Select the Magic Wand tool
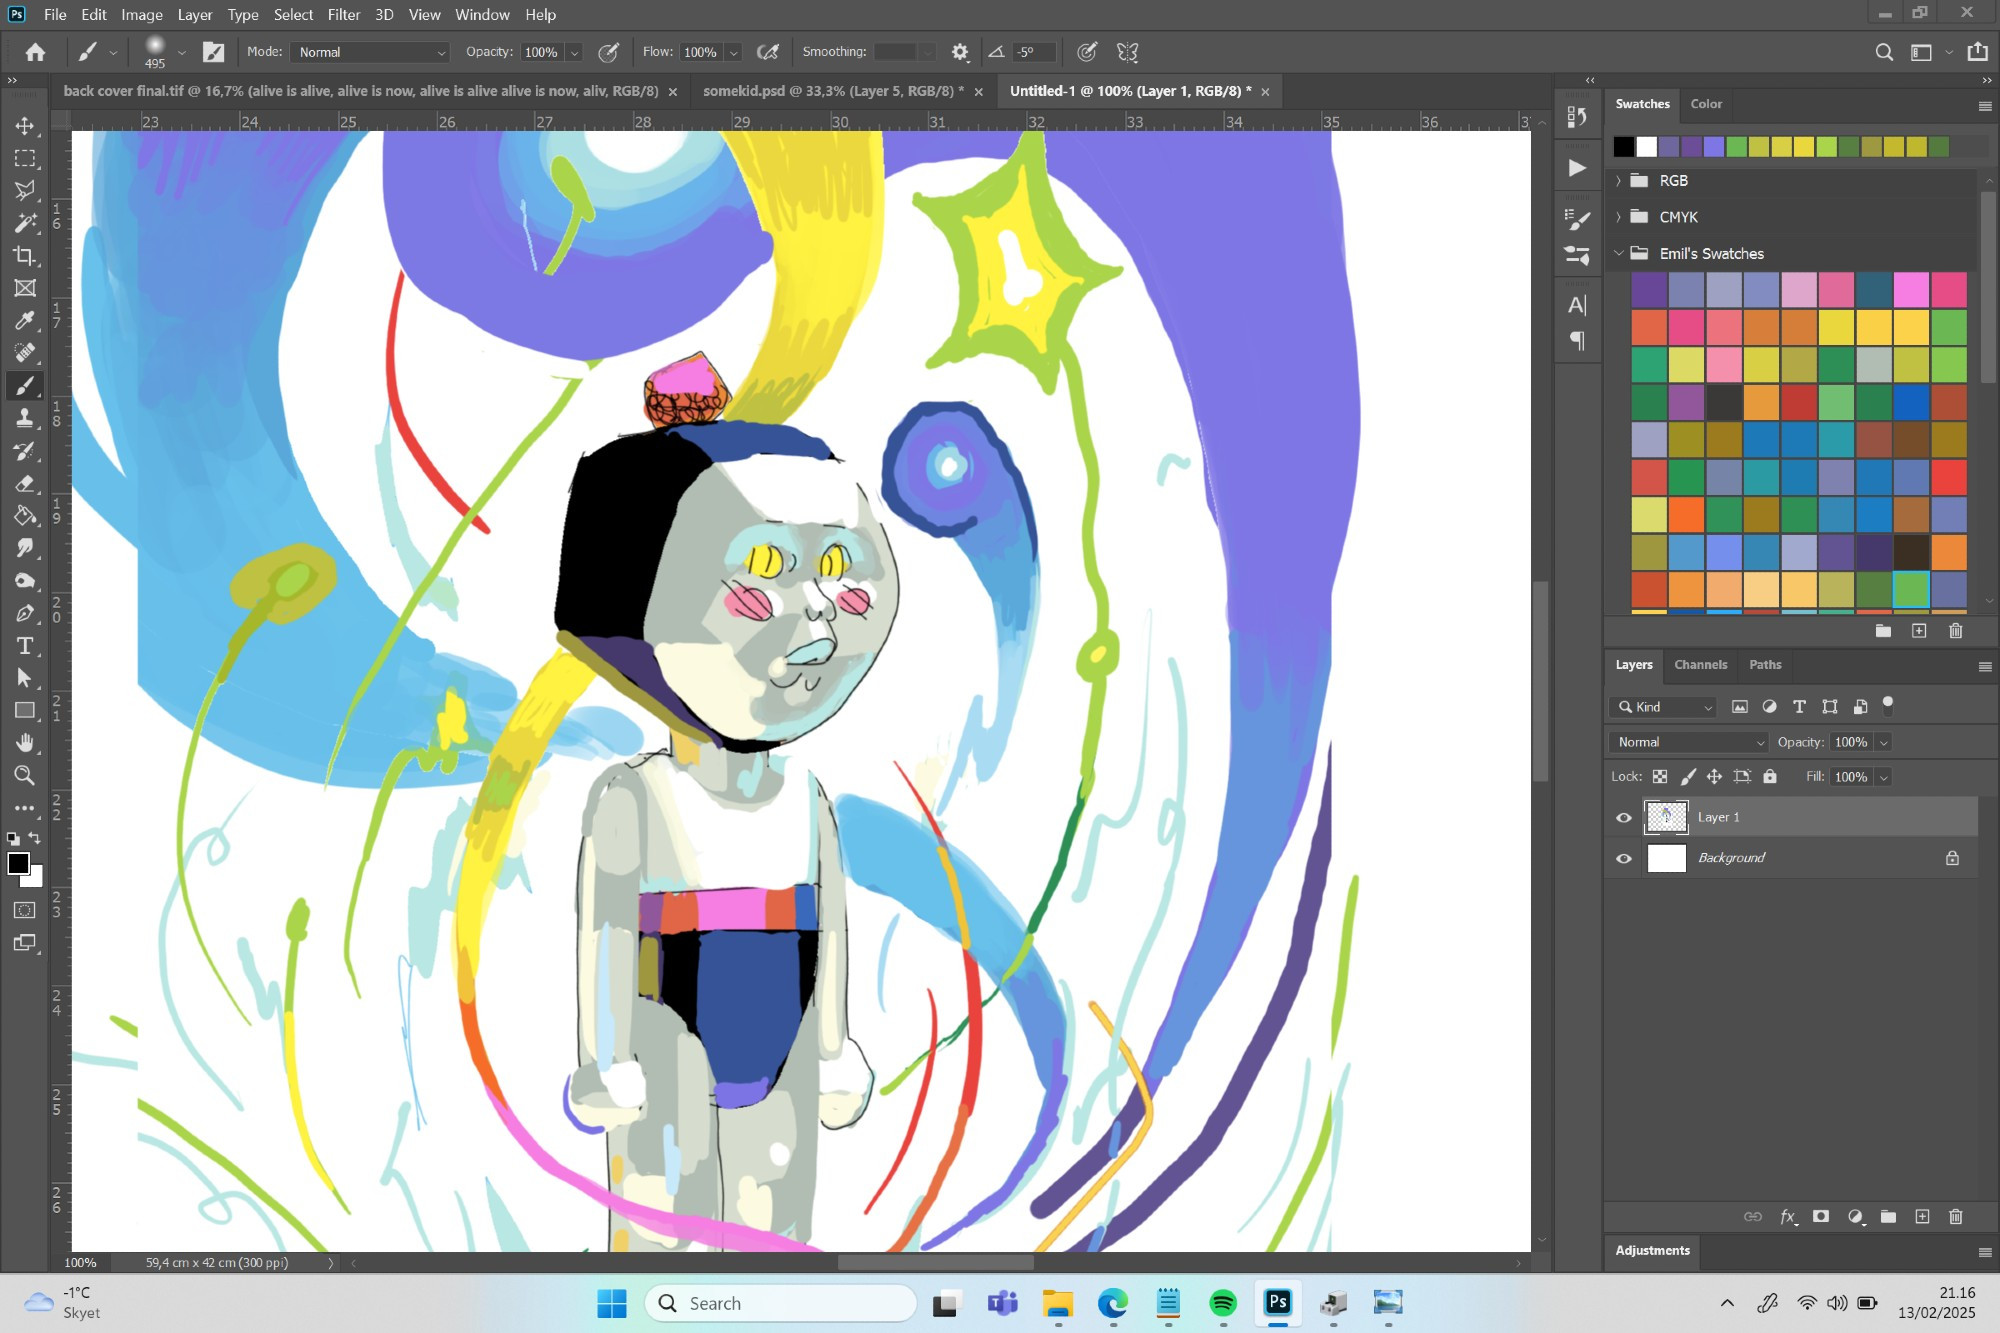The image size is (2000, 1333). [25, 223]
